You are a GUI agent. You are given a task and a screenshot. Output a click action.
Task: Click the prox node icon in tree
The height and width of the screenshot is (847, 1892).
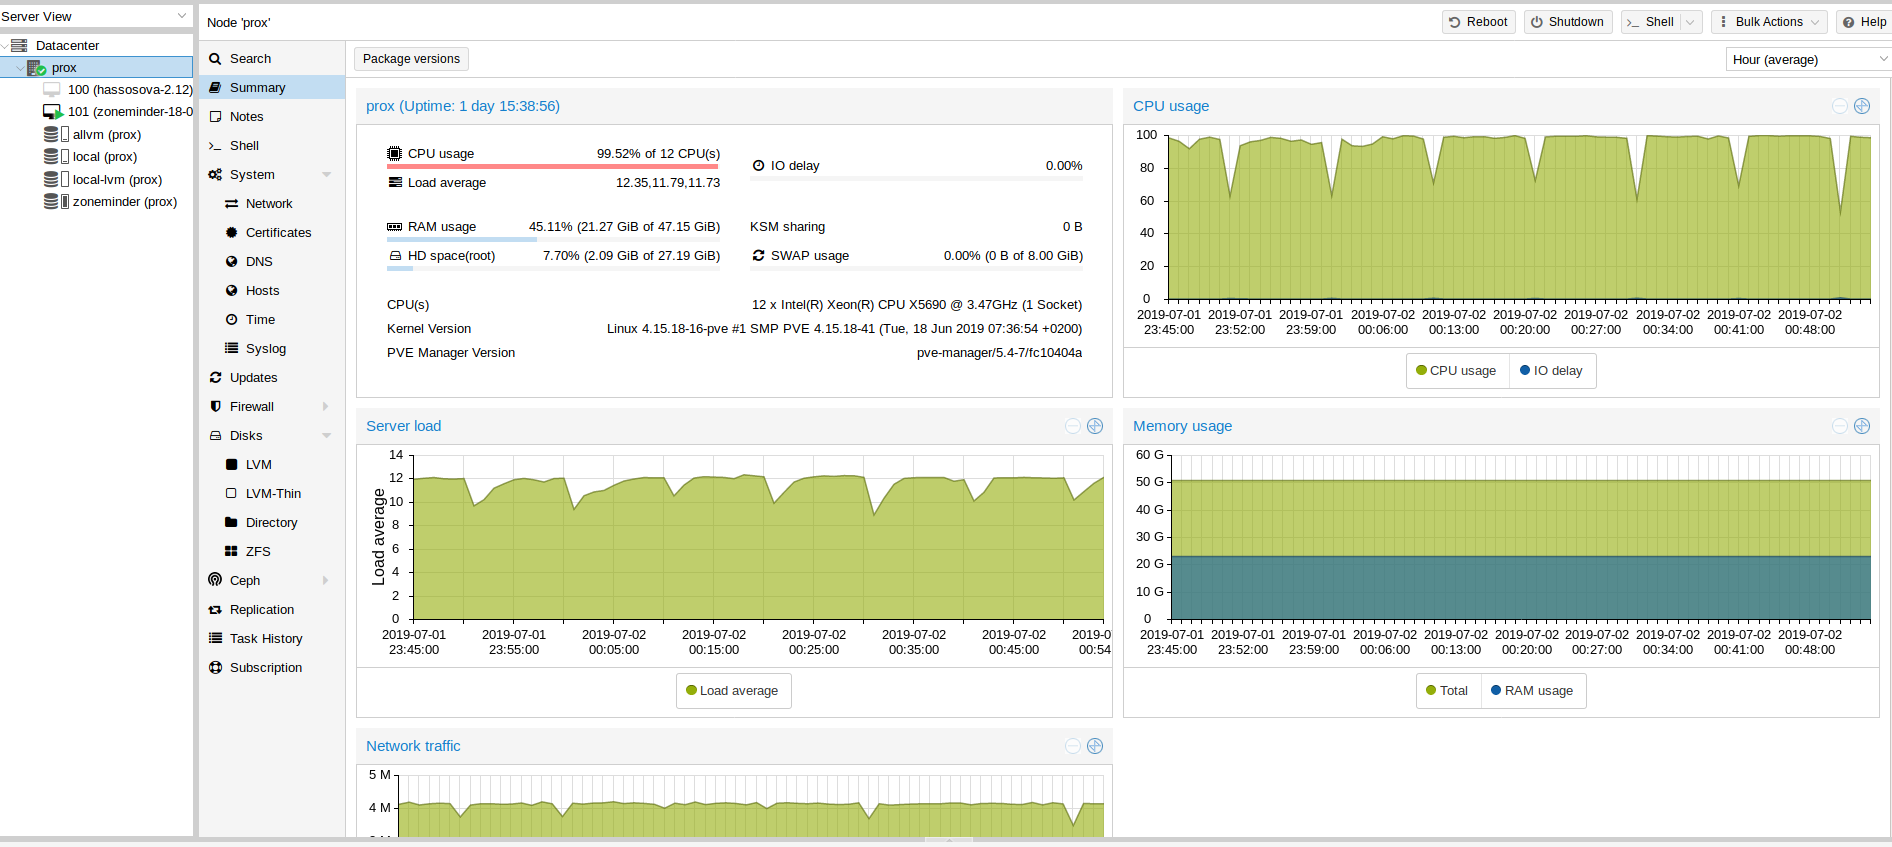point(37,68)
